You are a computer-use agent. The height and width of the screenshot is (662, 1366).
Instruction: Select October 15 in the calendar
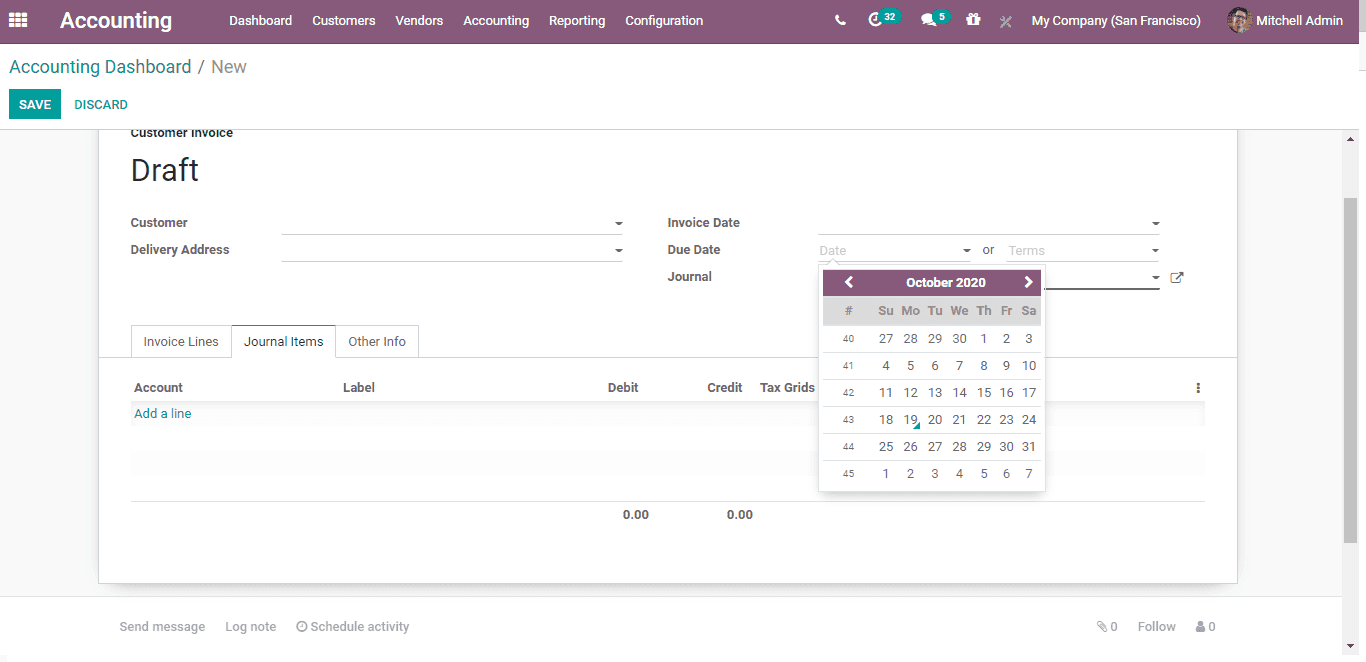[x=984, y=393]
